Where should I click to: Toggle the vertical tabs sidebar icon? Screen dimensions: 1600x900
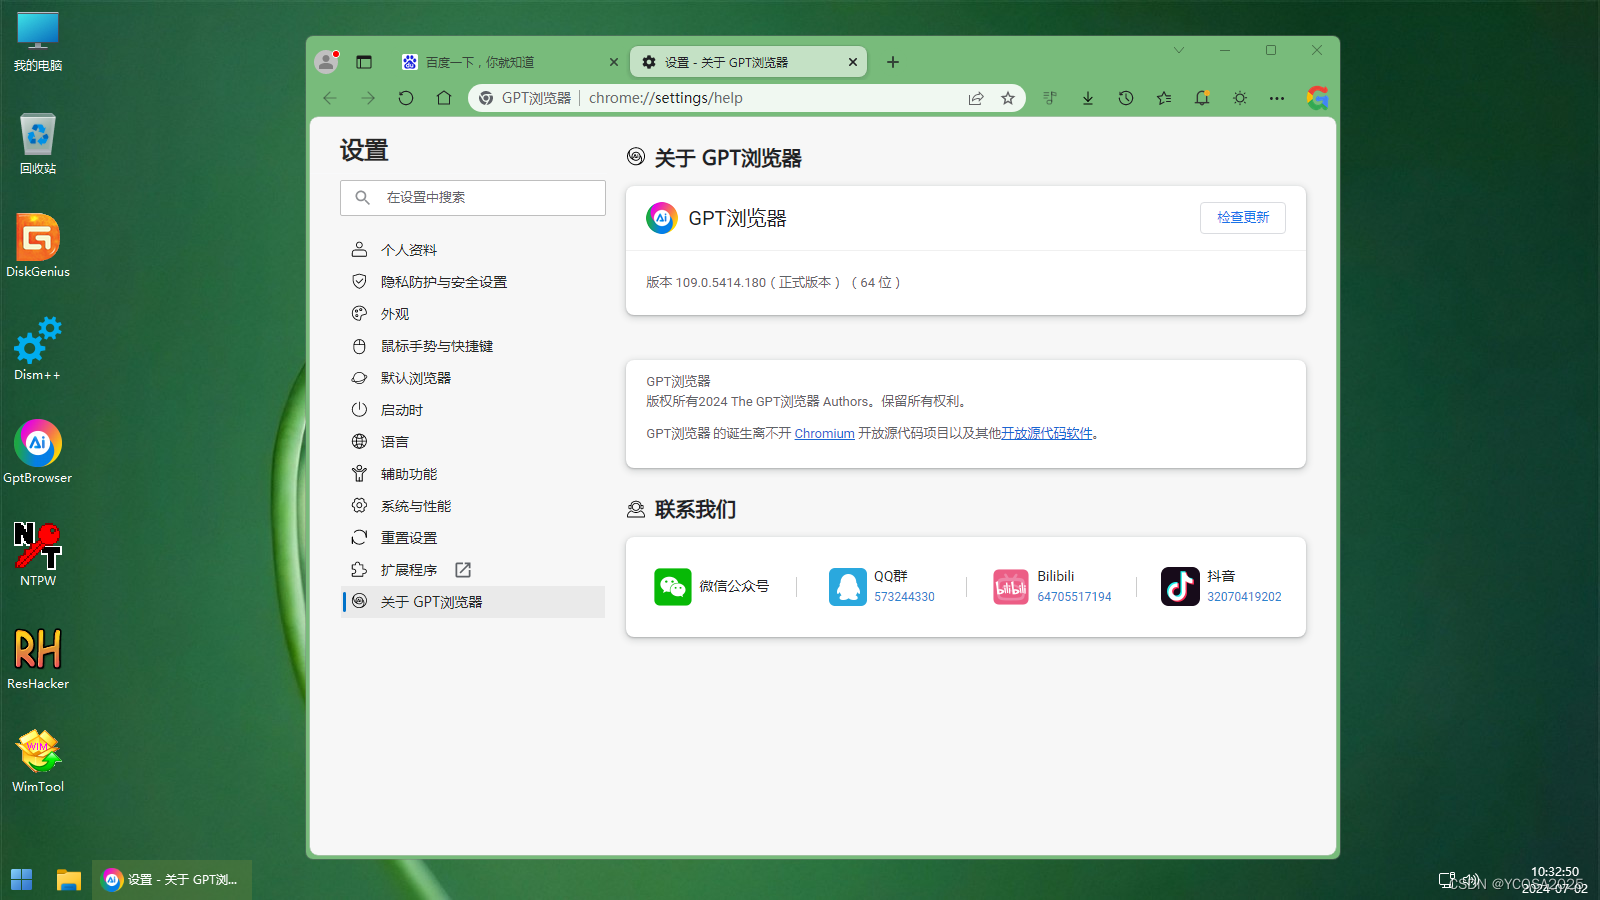click(x=364, y=62)
